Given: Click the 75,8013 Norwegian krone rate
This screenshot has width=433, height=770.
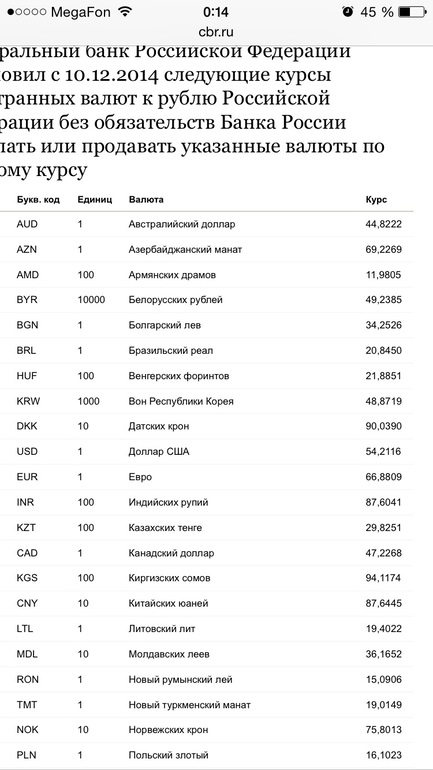Looking at the screenshot, I should coord(384,730).
